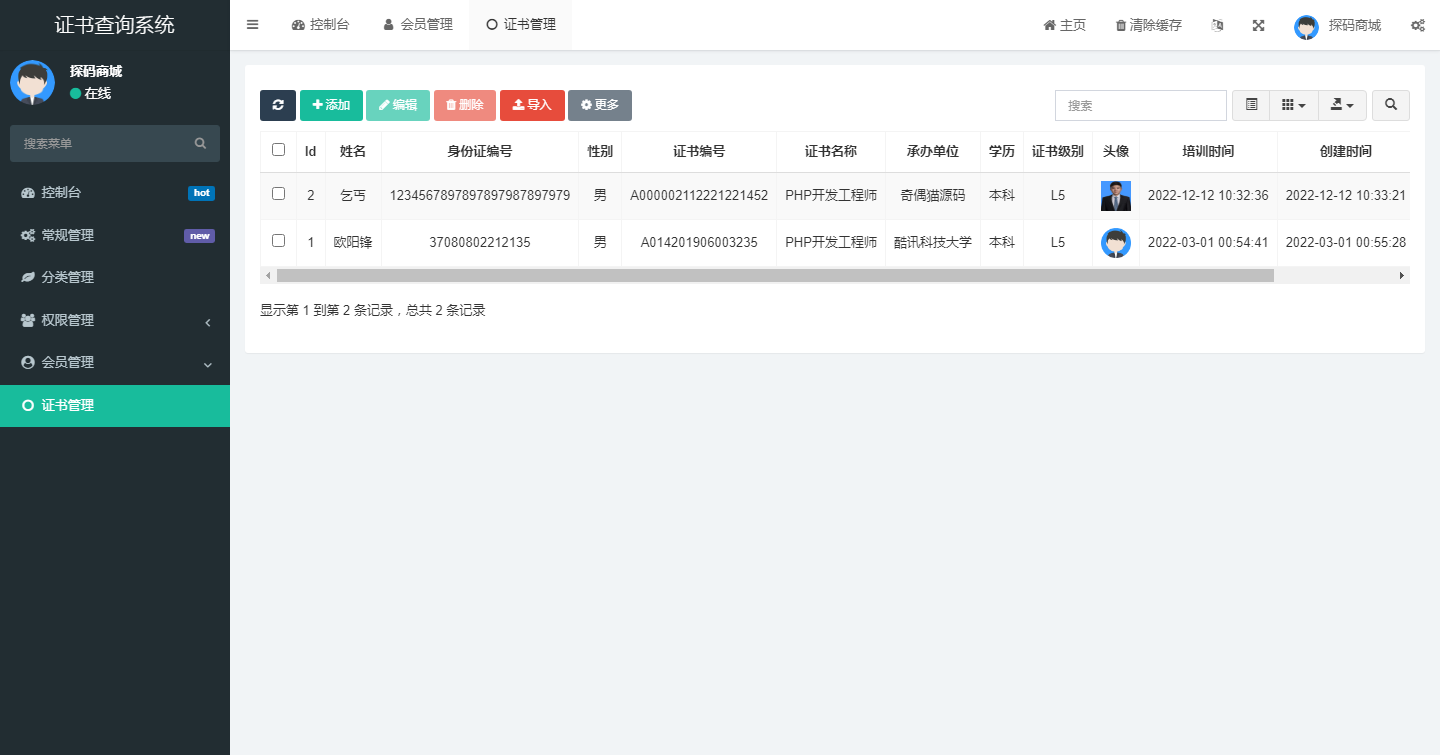
Task: Click the 创建时间 column header
Action: coord(1345,151)
